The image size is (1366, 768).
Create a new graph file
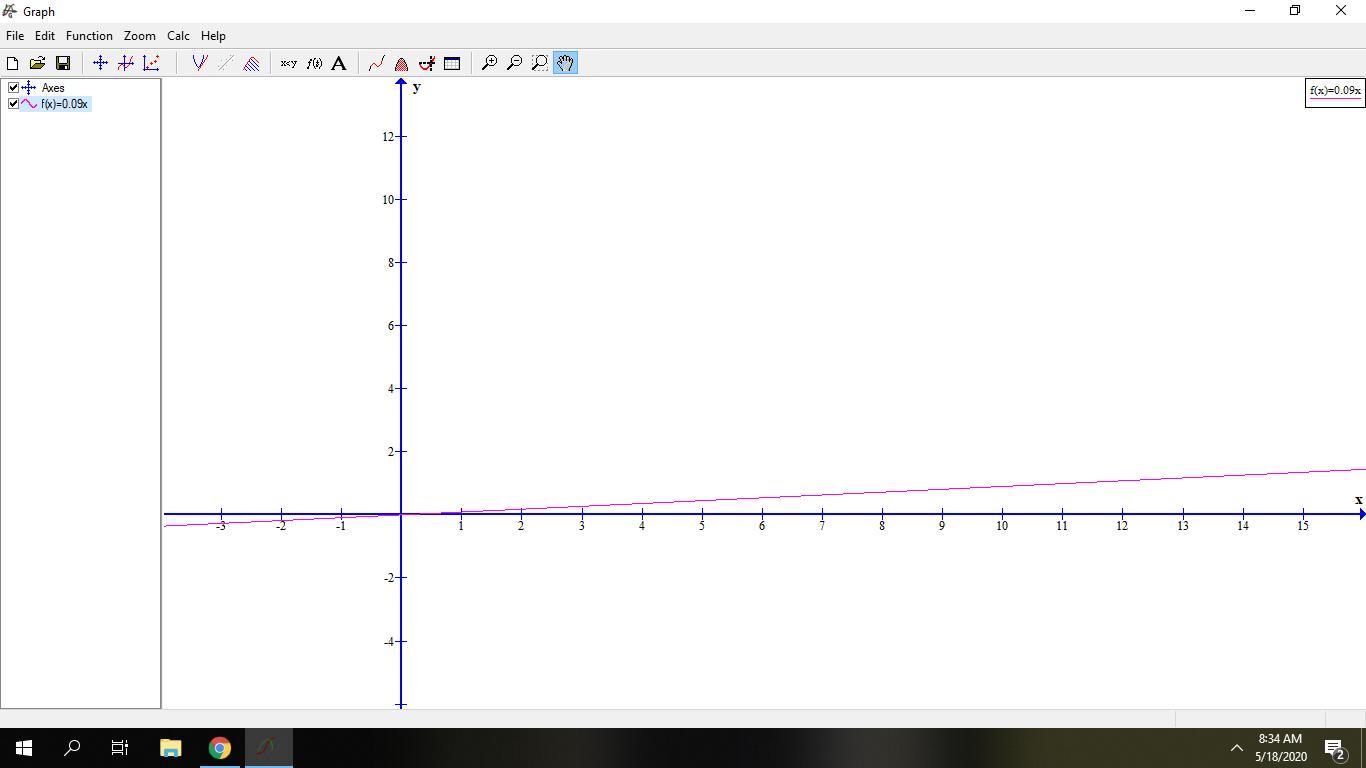tap(12, 63)
